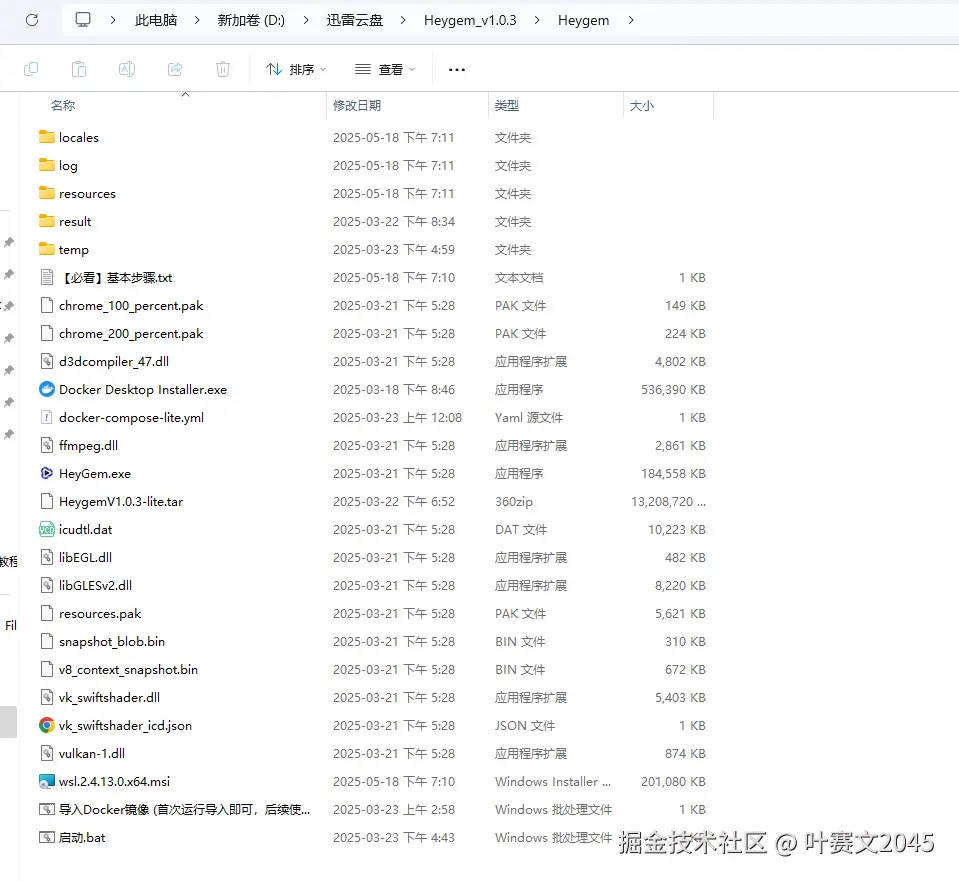Click the icudtl.dat file icon
The height and width of the screenshot is (881, 959).
(47, 529)
